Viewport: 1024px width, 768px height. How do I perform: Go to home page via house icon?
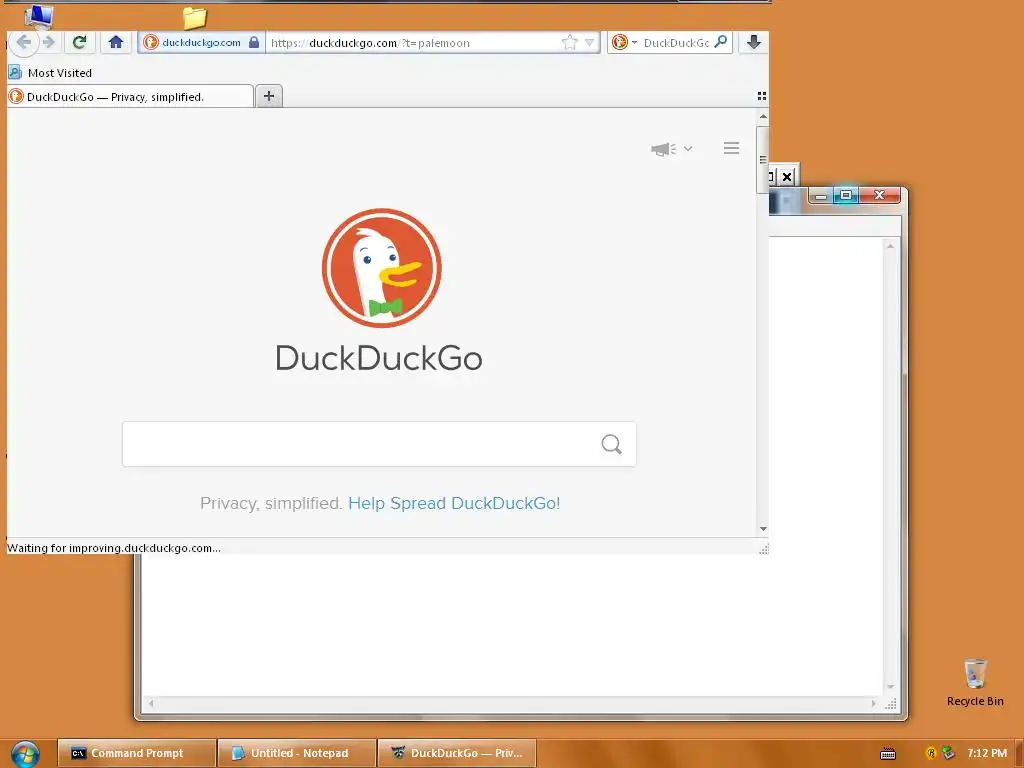pos(116,42)
